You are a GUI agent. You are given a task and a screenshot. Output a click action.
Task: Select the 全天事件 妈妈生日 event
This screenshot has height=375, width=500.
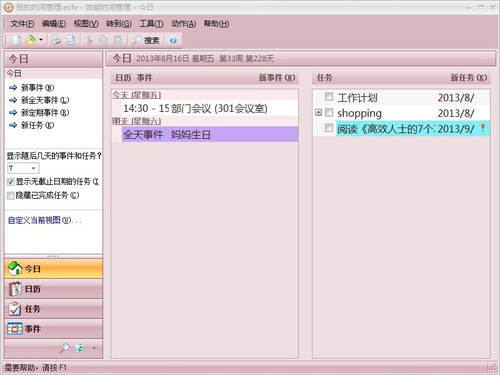coord(210,135)
